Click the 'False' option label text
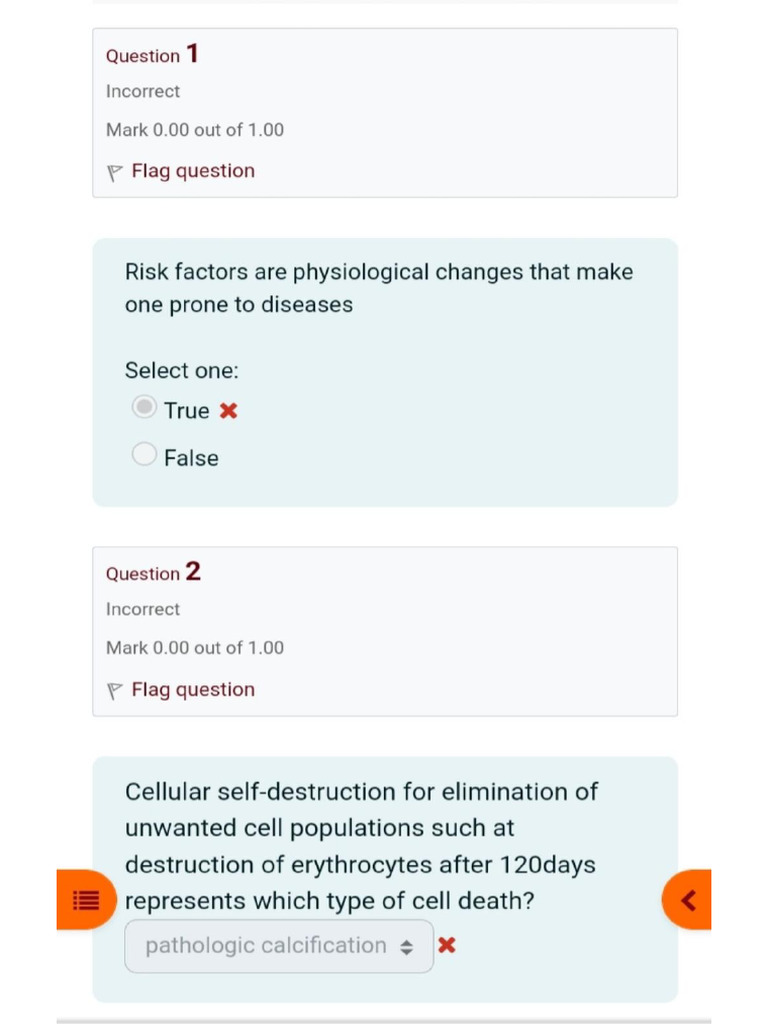Viewport: 768px width, 1024px height. [191, 458]
